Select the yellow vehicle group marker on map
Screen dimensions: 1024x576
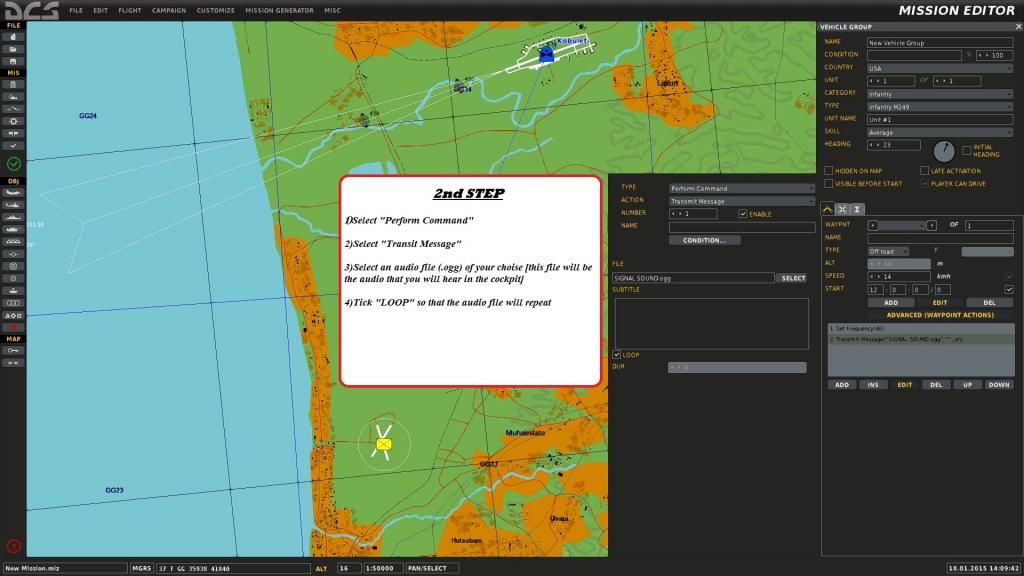384,443
